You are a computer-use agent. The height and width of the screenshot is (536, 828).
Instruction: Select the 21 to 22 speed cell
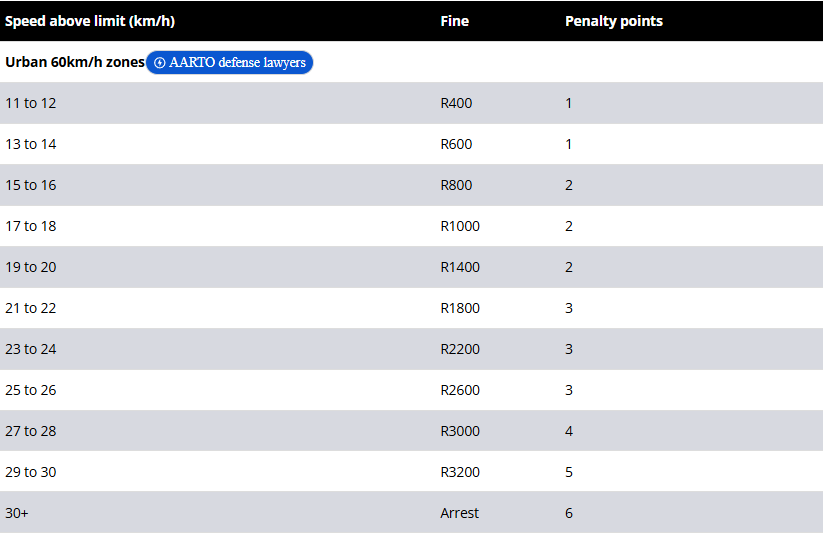point(31,308)
